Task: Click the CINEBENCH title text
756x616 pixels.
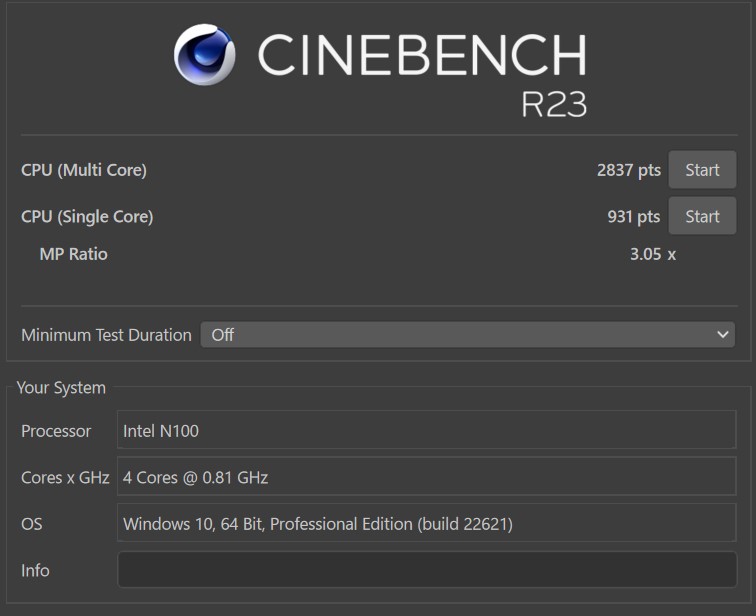Action: [x=422, y=54]
